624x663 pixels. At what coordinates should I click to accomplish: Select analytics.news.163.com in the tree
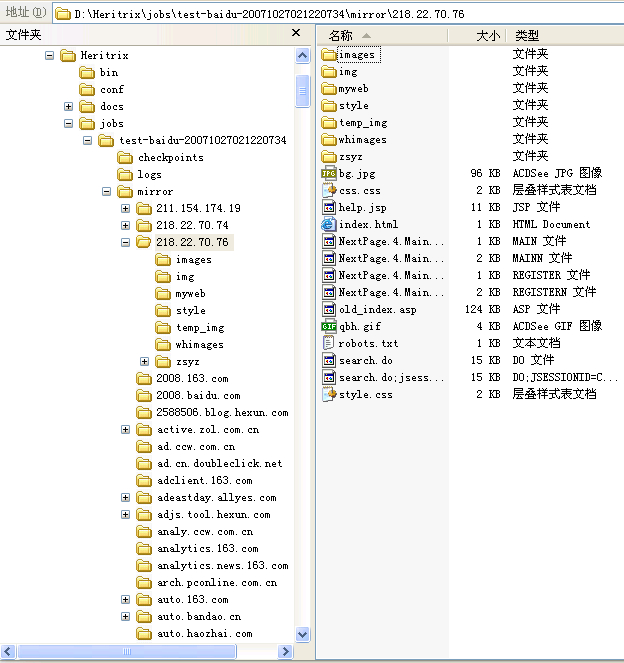(x=222, y=565)
